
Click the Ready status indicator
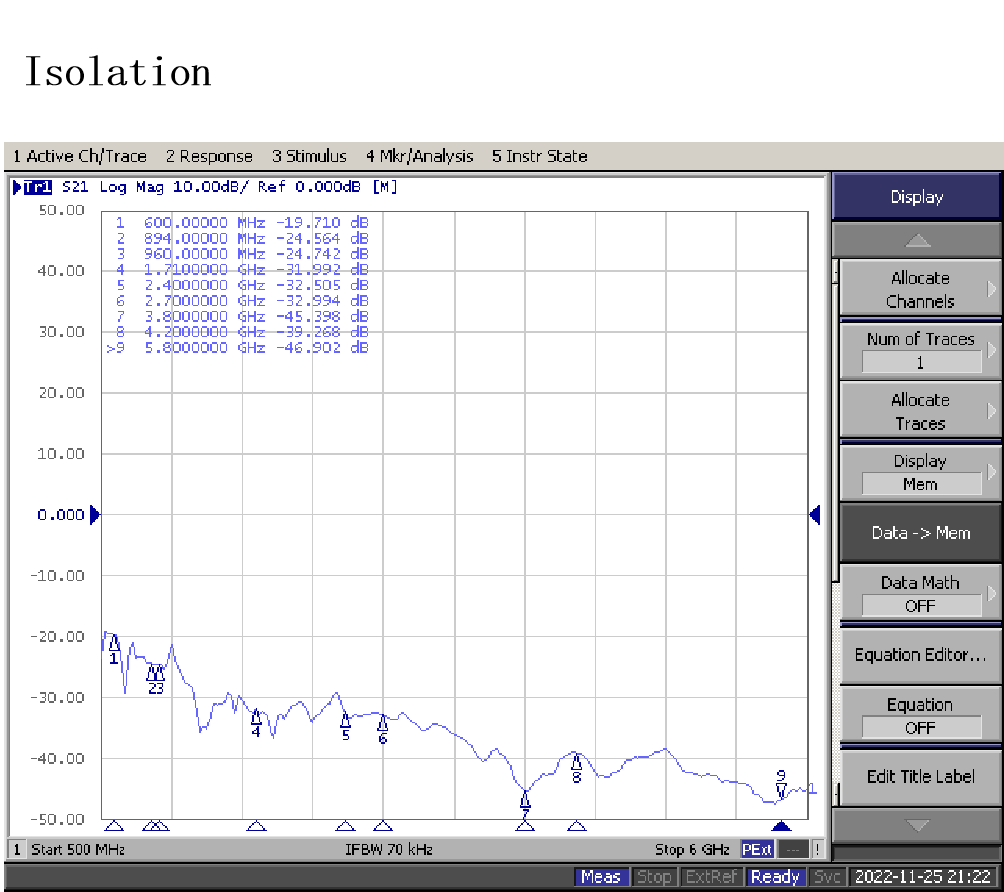(775, 877)
